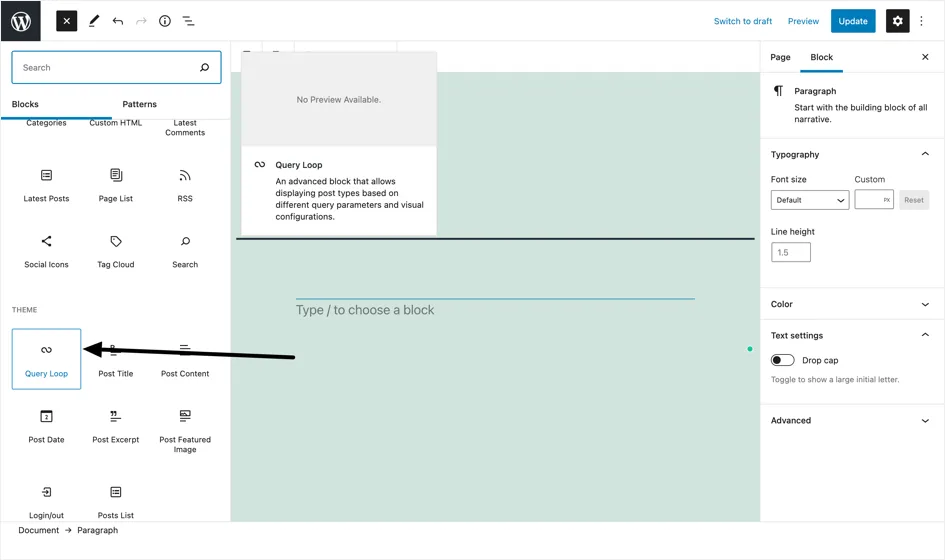Insert the Post Featured Image block
945x560 pixels.
[185, 429]
